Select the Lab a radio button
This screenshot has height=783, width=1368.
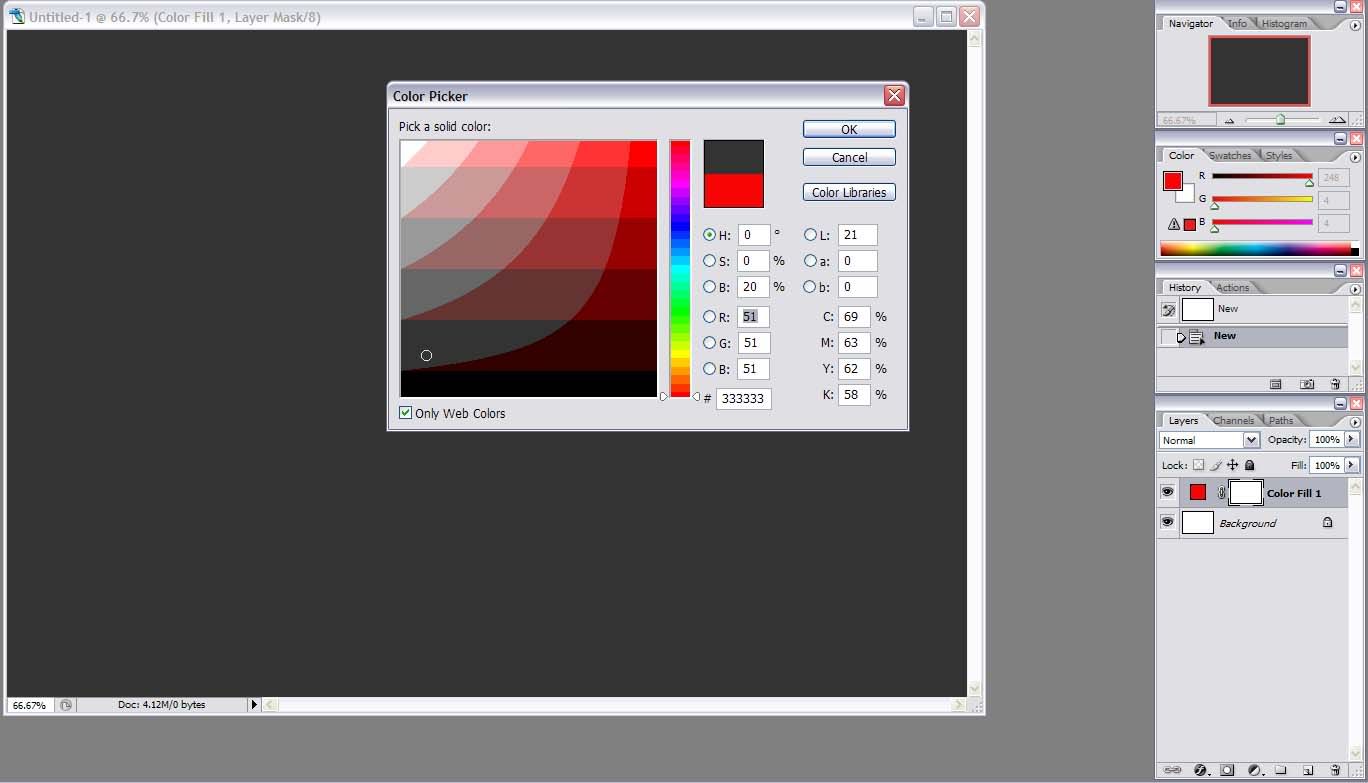pos(810,261)
